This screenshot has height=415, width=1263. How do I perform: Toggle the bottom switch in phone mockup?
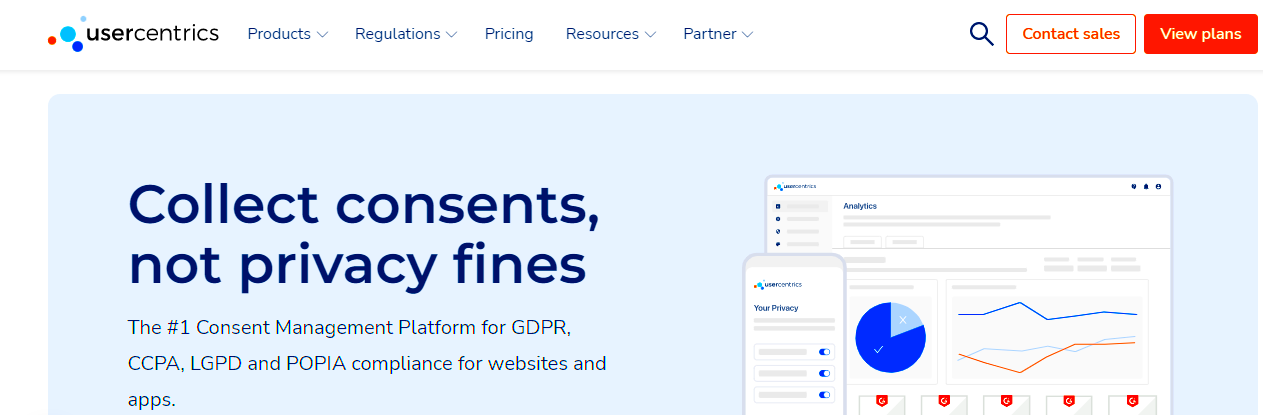pos(825,395)
